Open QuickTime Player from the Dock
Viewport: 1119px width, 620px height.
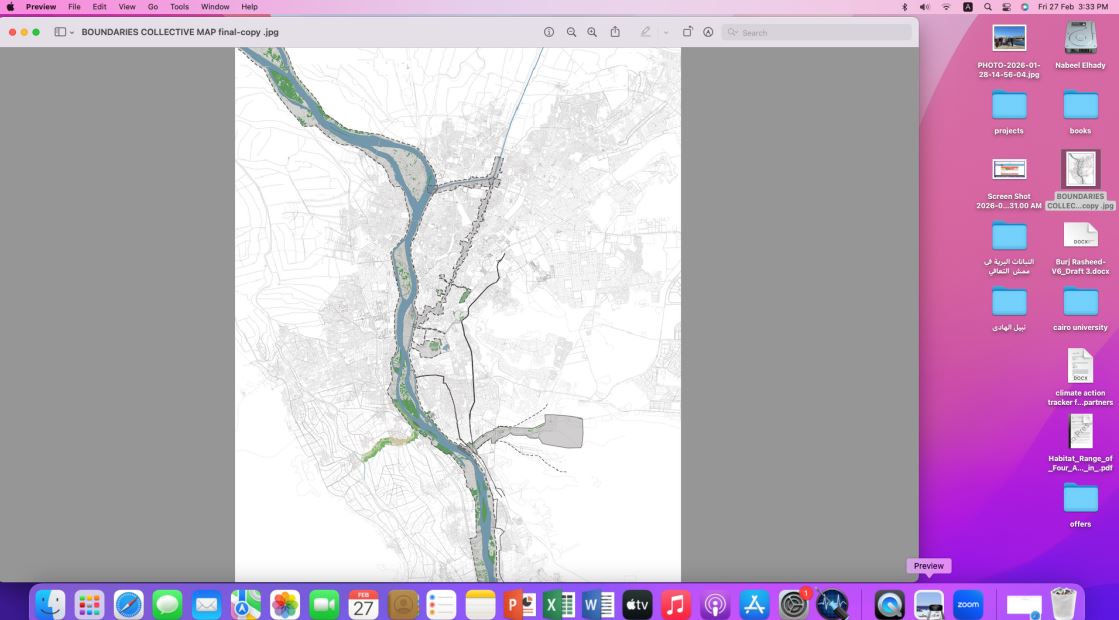(889, 605)
